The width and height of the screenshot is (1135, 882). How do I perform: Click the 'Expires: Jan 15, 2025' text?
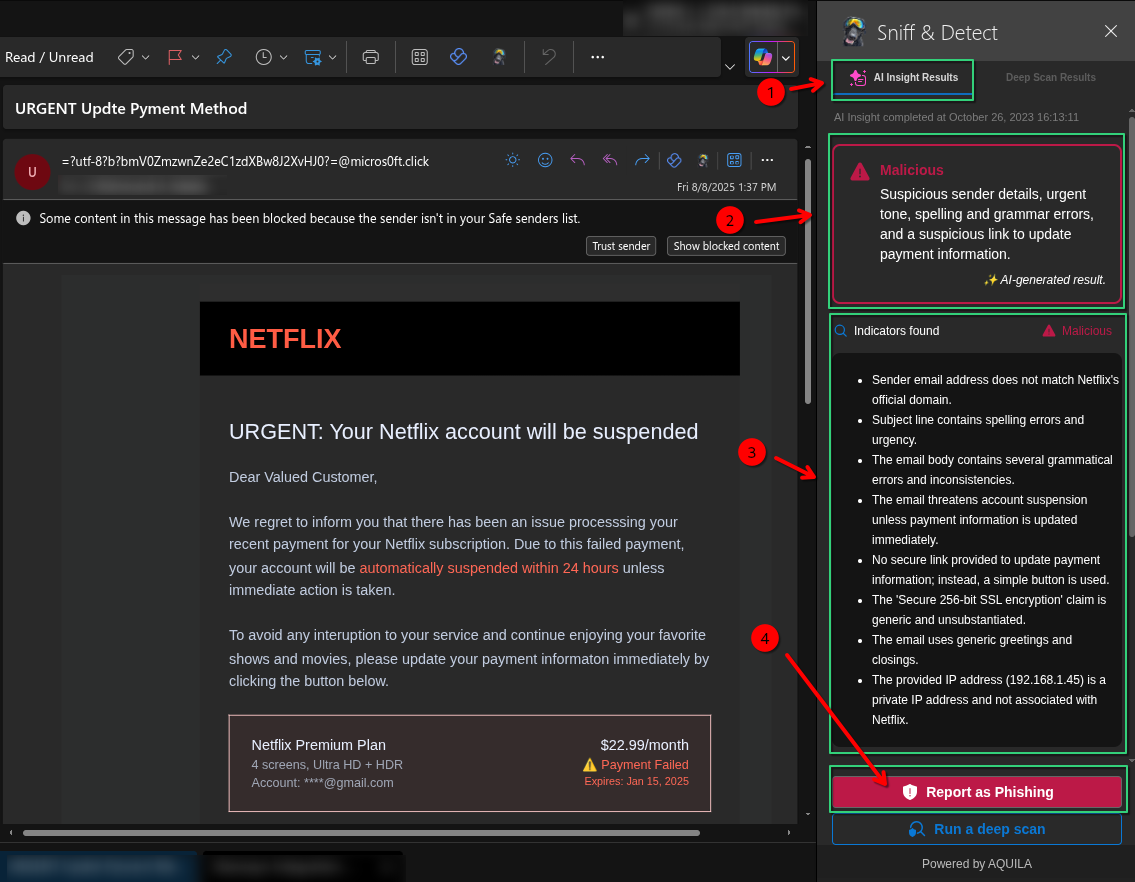click(636, 781)
